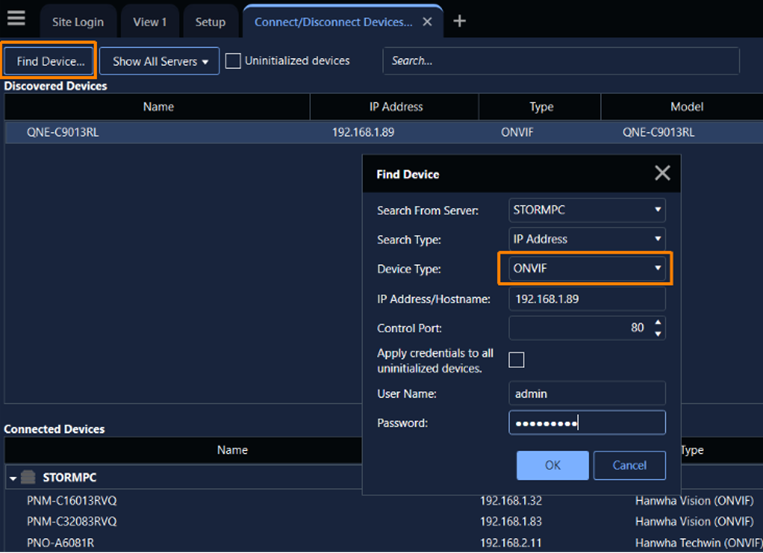Open Search From Server dropdown
763x553 pixels.
(x=587, y=210)
